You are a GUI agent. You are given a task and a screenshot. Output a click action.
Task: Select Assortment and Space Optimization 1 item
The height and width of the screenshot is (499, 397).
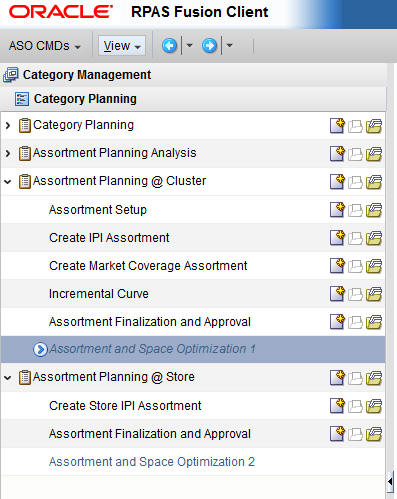193,349
